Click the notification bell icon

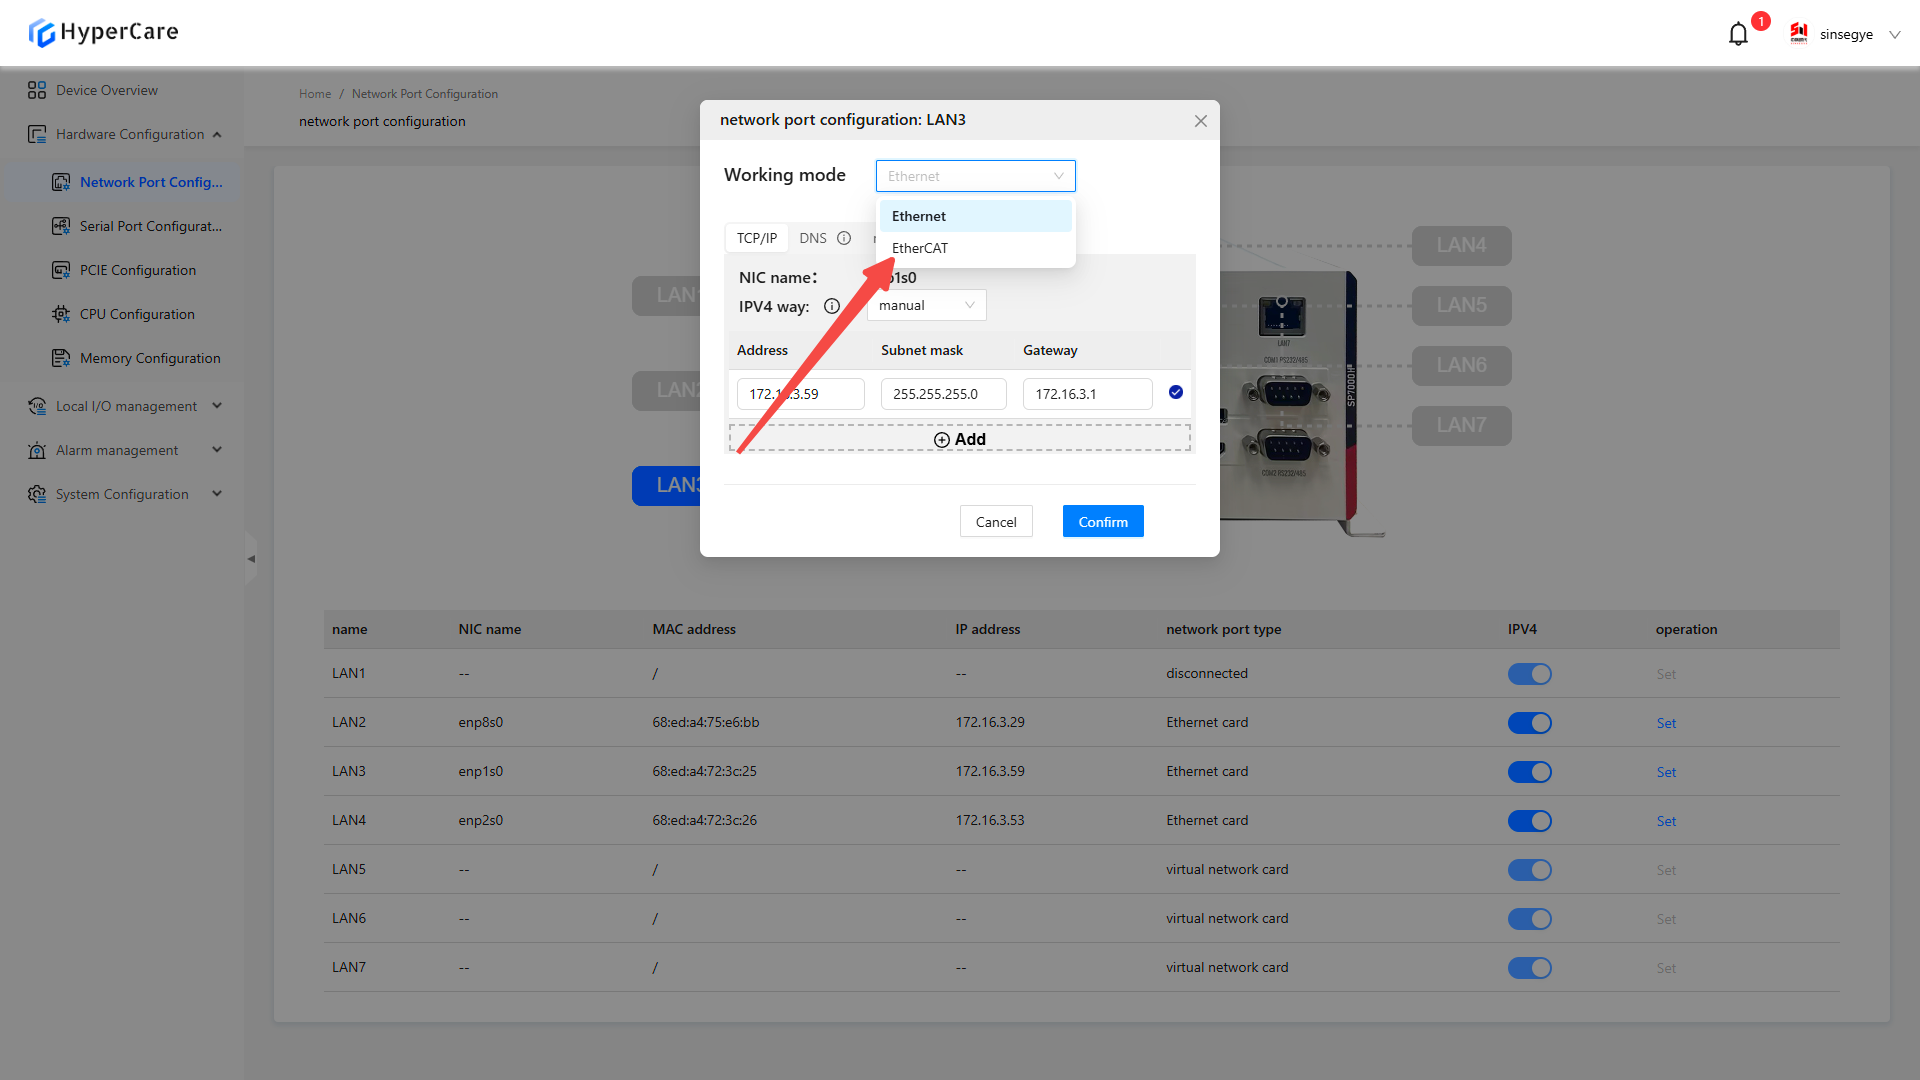[1738, 34]
